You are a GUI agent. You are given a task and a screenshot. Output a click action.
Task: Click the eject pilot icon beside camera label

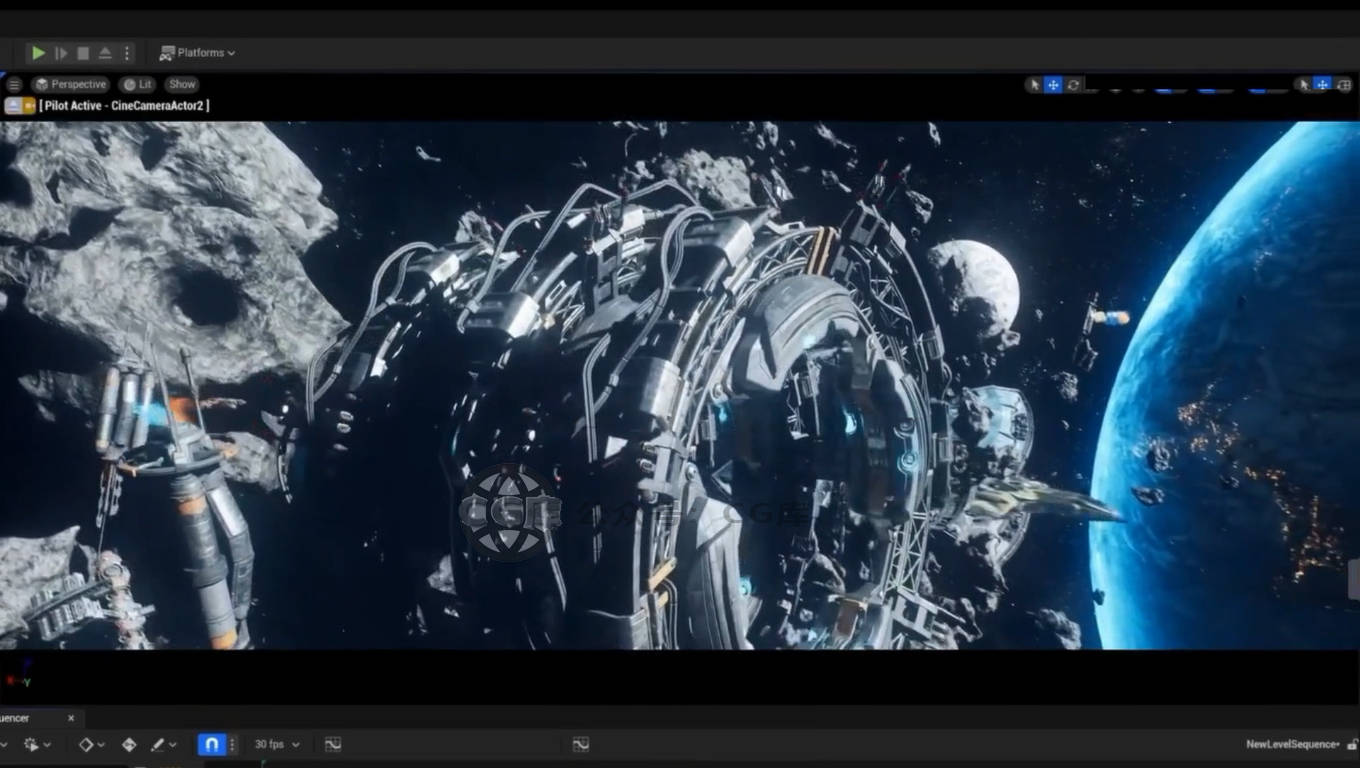12,106
